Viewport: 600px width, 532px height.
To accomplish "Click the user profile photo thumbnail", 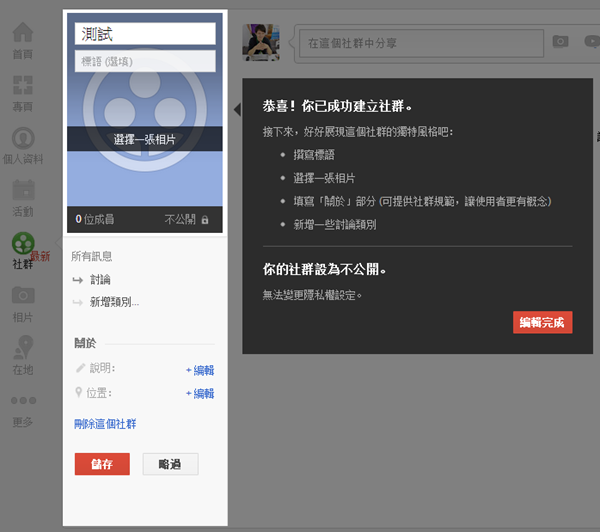I will [261, 42].
